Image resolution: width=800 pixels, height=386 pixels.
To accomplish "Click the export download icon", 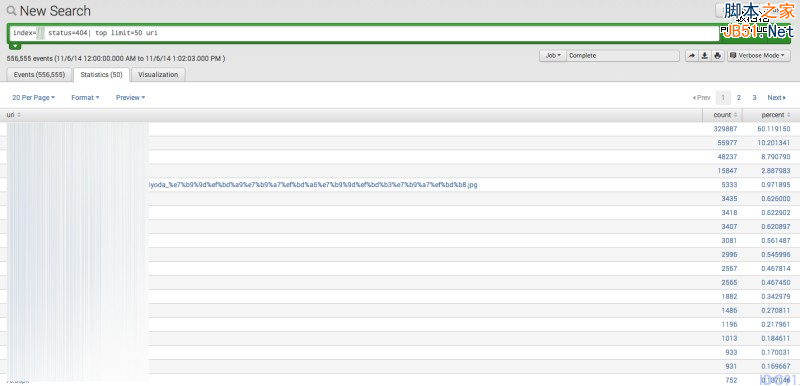I will (x=705, y=56).
